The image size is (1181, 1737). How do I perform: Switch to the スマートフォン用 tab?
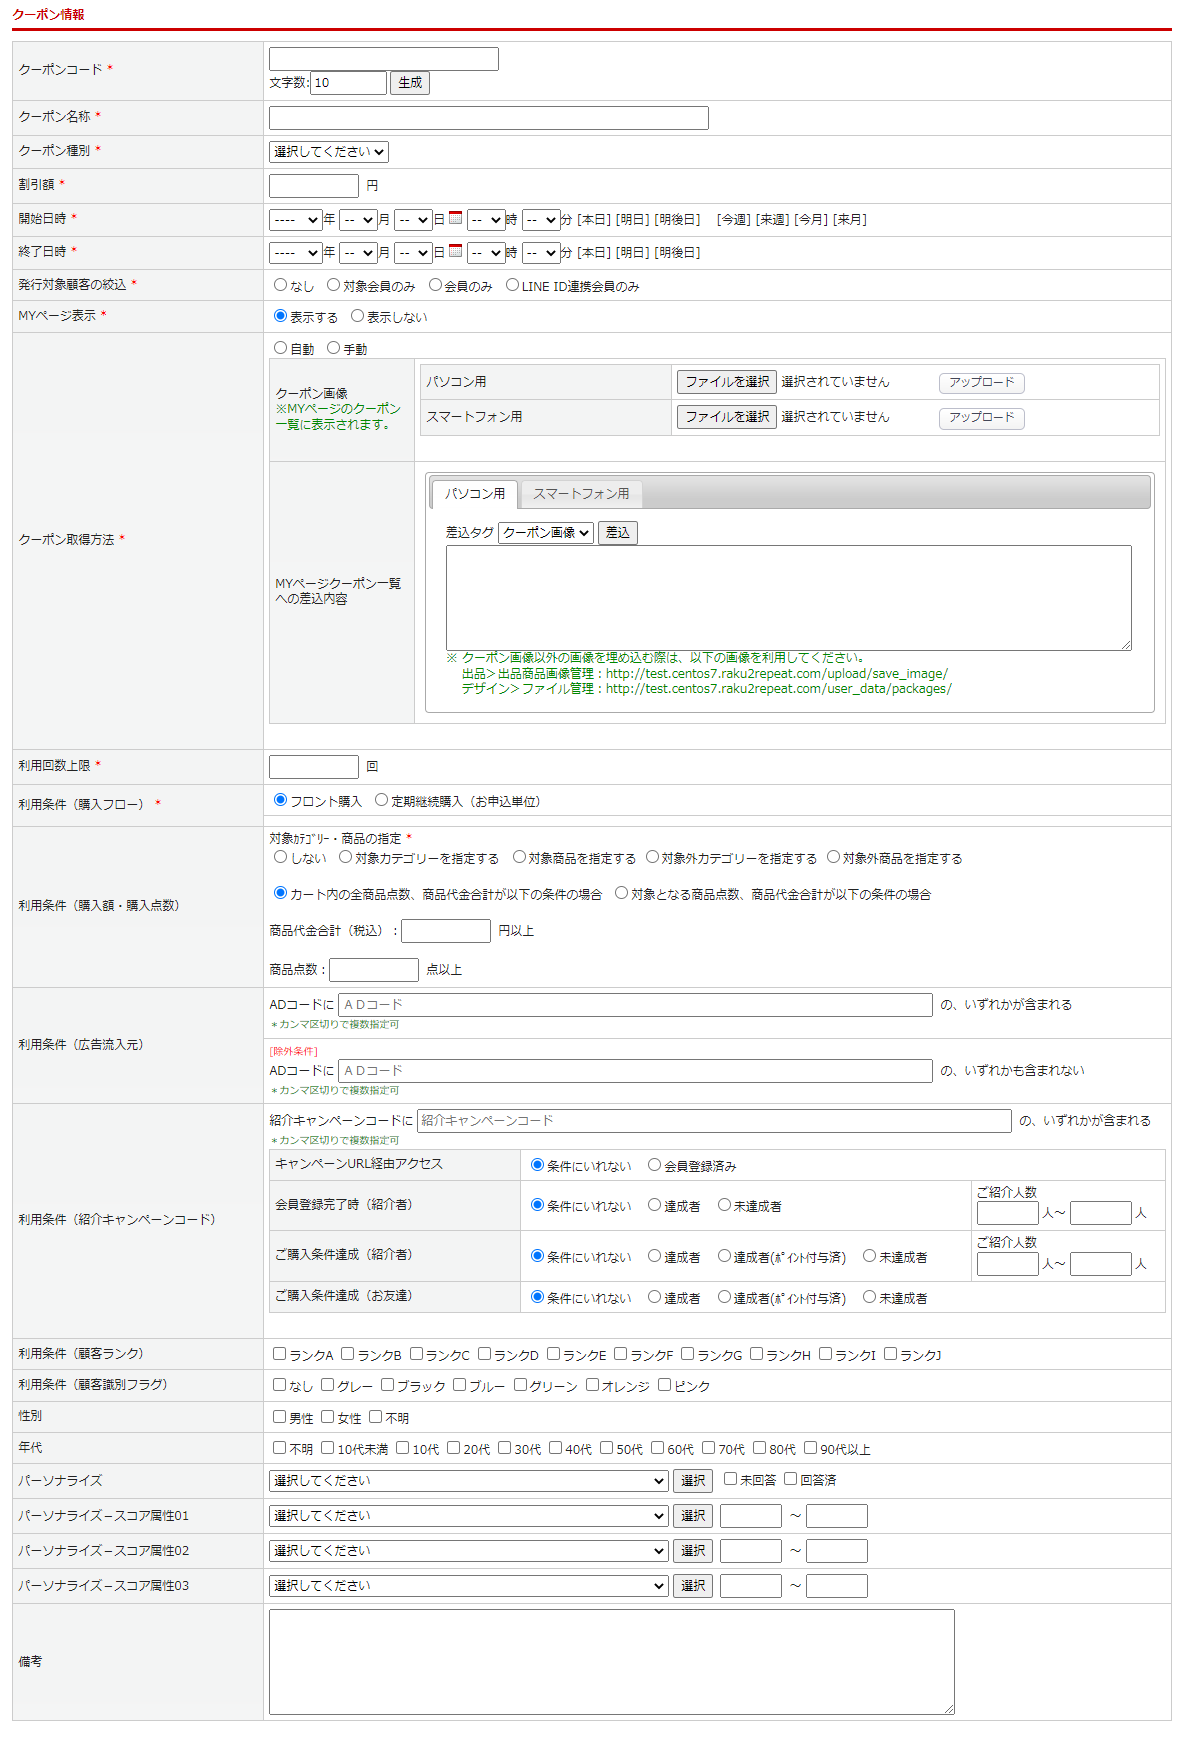coord(580,494)
